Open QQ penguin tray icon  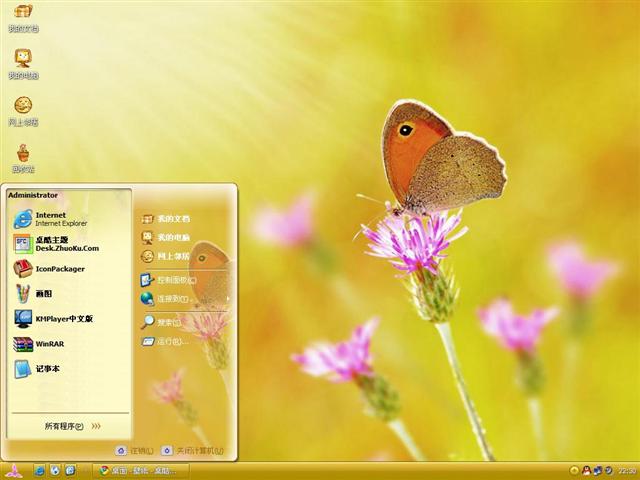click(x=587, y=471)
